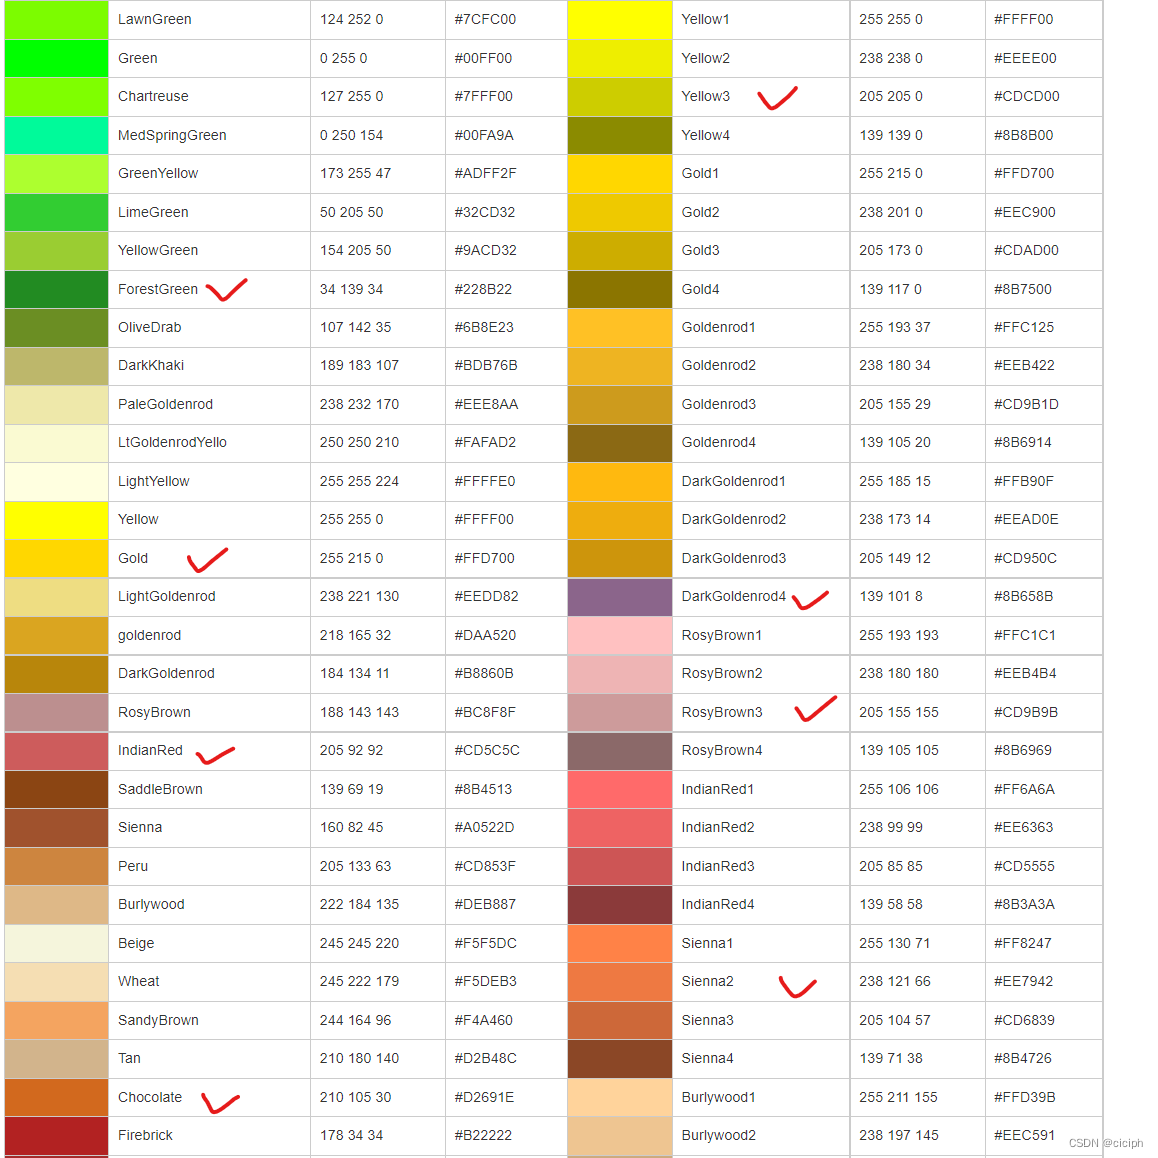Click the purple DarkGoldenrod4 swatch

pos(620,597)
